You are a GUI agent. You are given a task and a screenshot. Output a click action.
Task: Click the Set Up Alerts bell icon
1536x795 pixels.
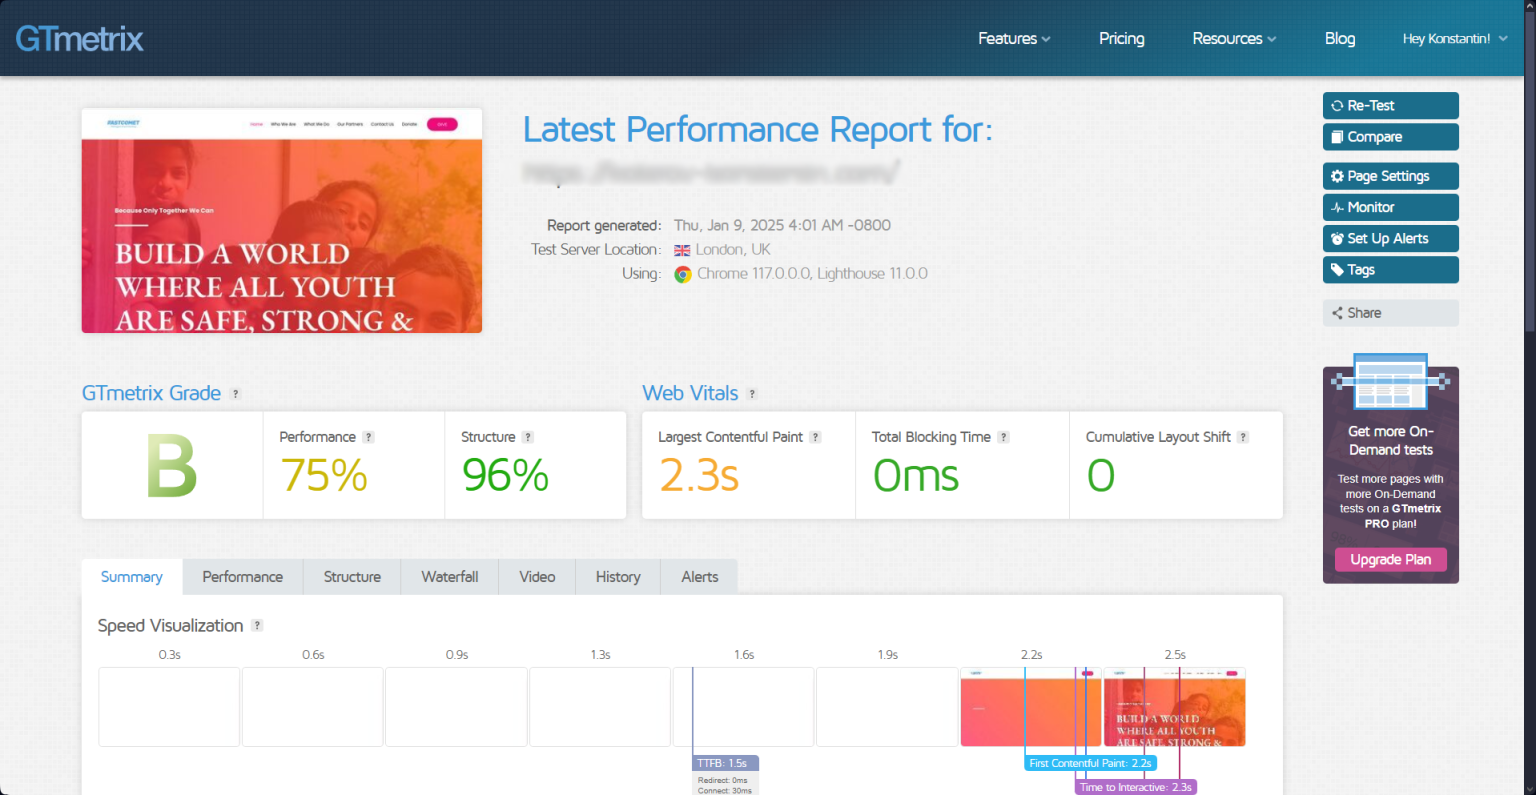pos(1338,238)
